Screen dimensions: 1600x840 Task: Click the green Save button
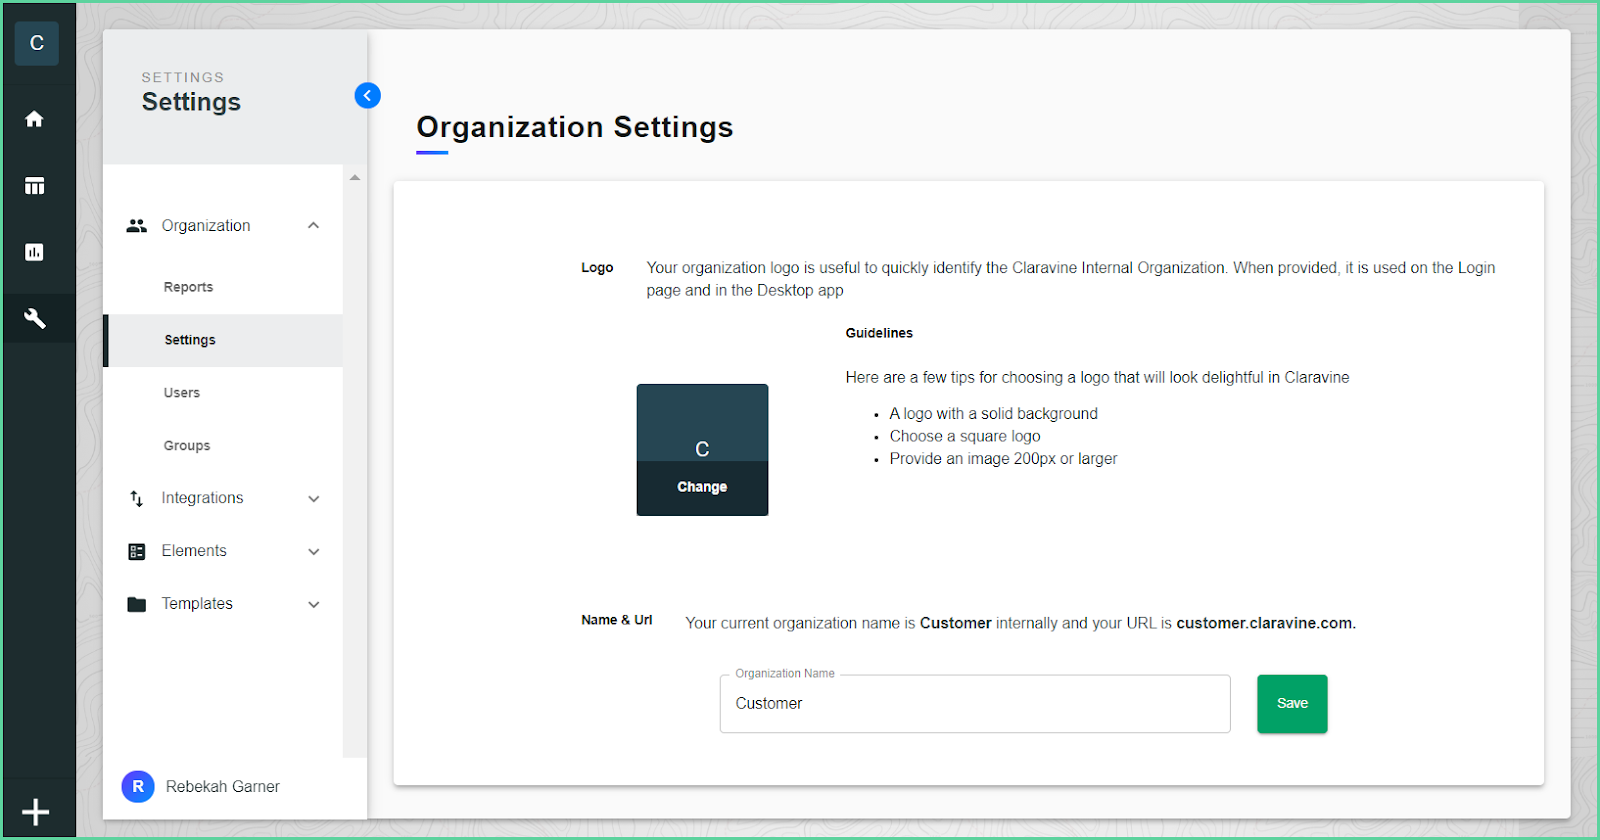coord(1292,704)
